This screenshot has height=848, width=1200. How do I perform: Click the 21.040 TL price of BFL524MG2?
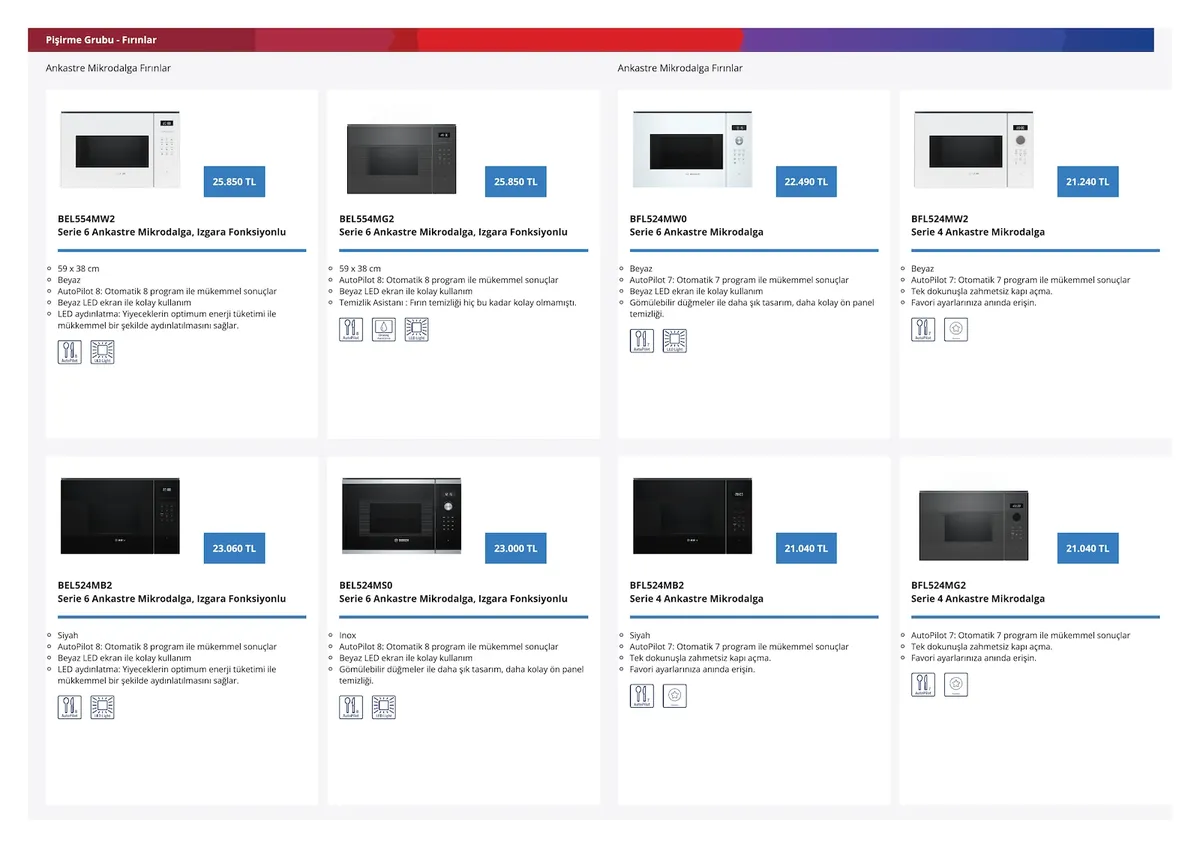click(1088, 548)
